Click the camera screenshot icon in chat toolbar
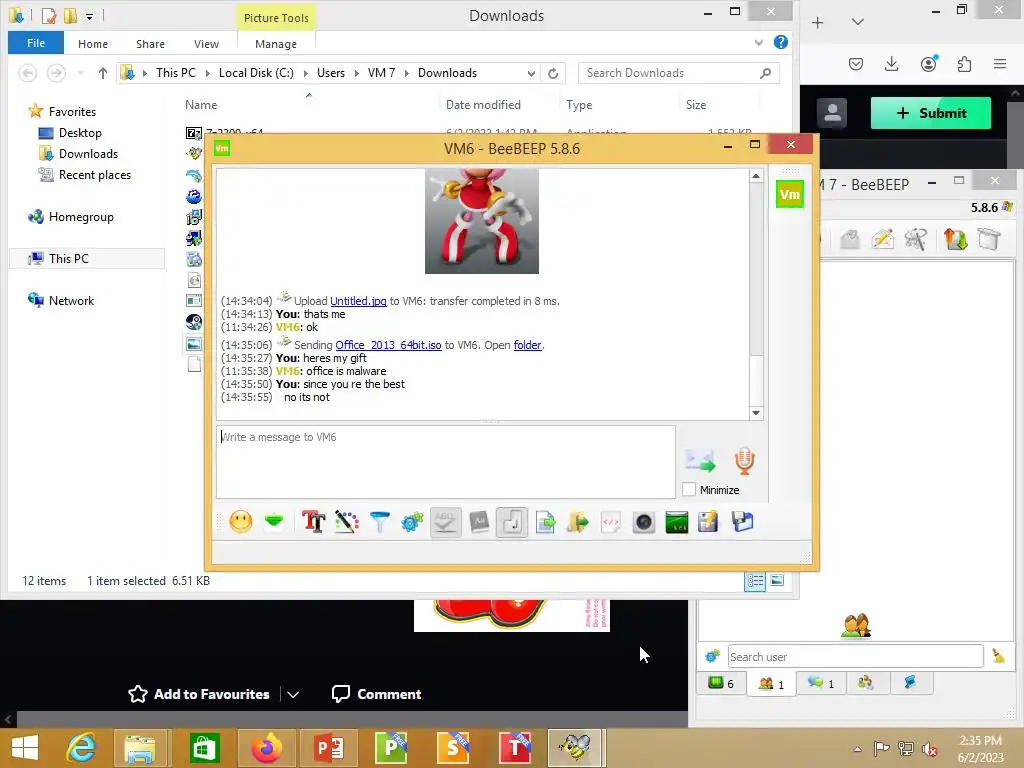The height and width of the screenshot is (768, 1024). [x=644, y=522]
